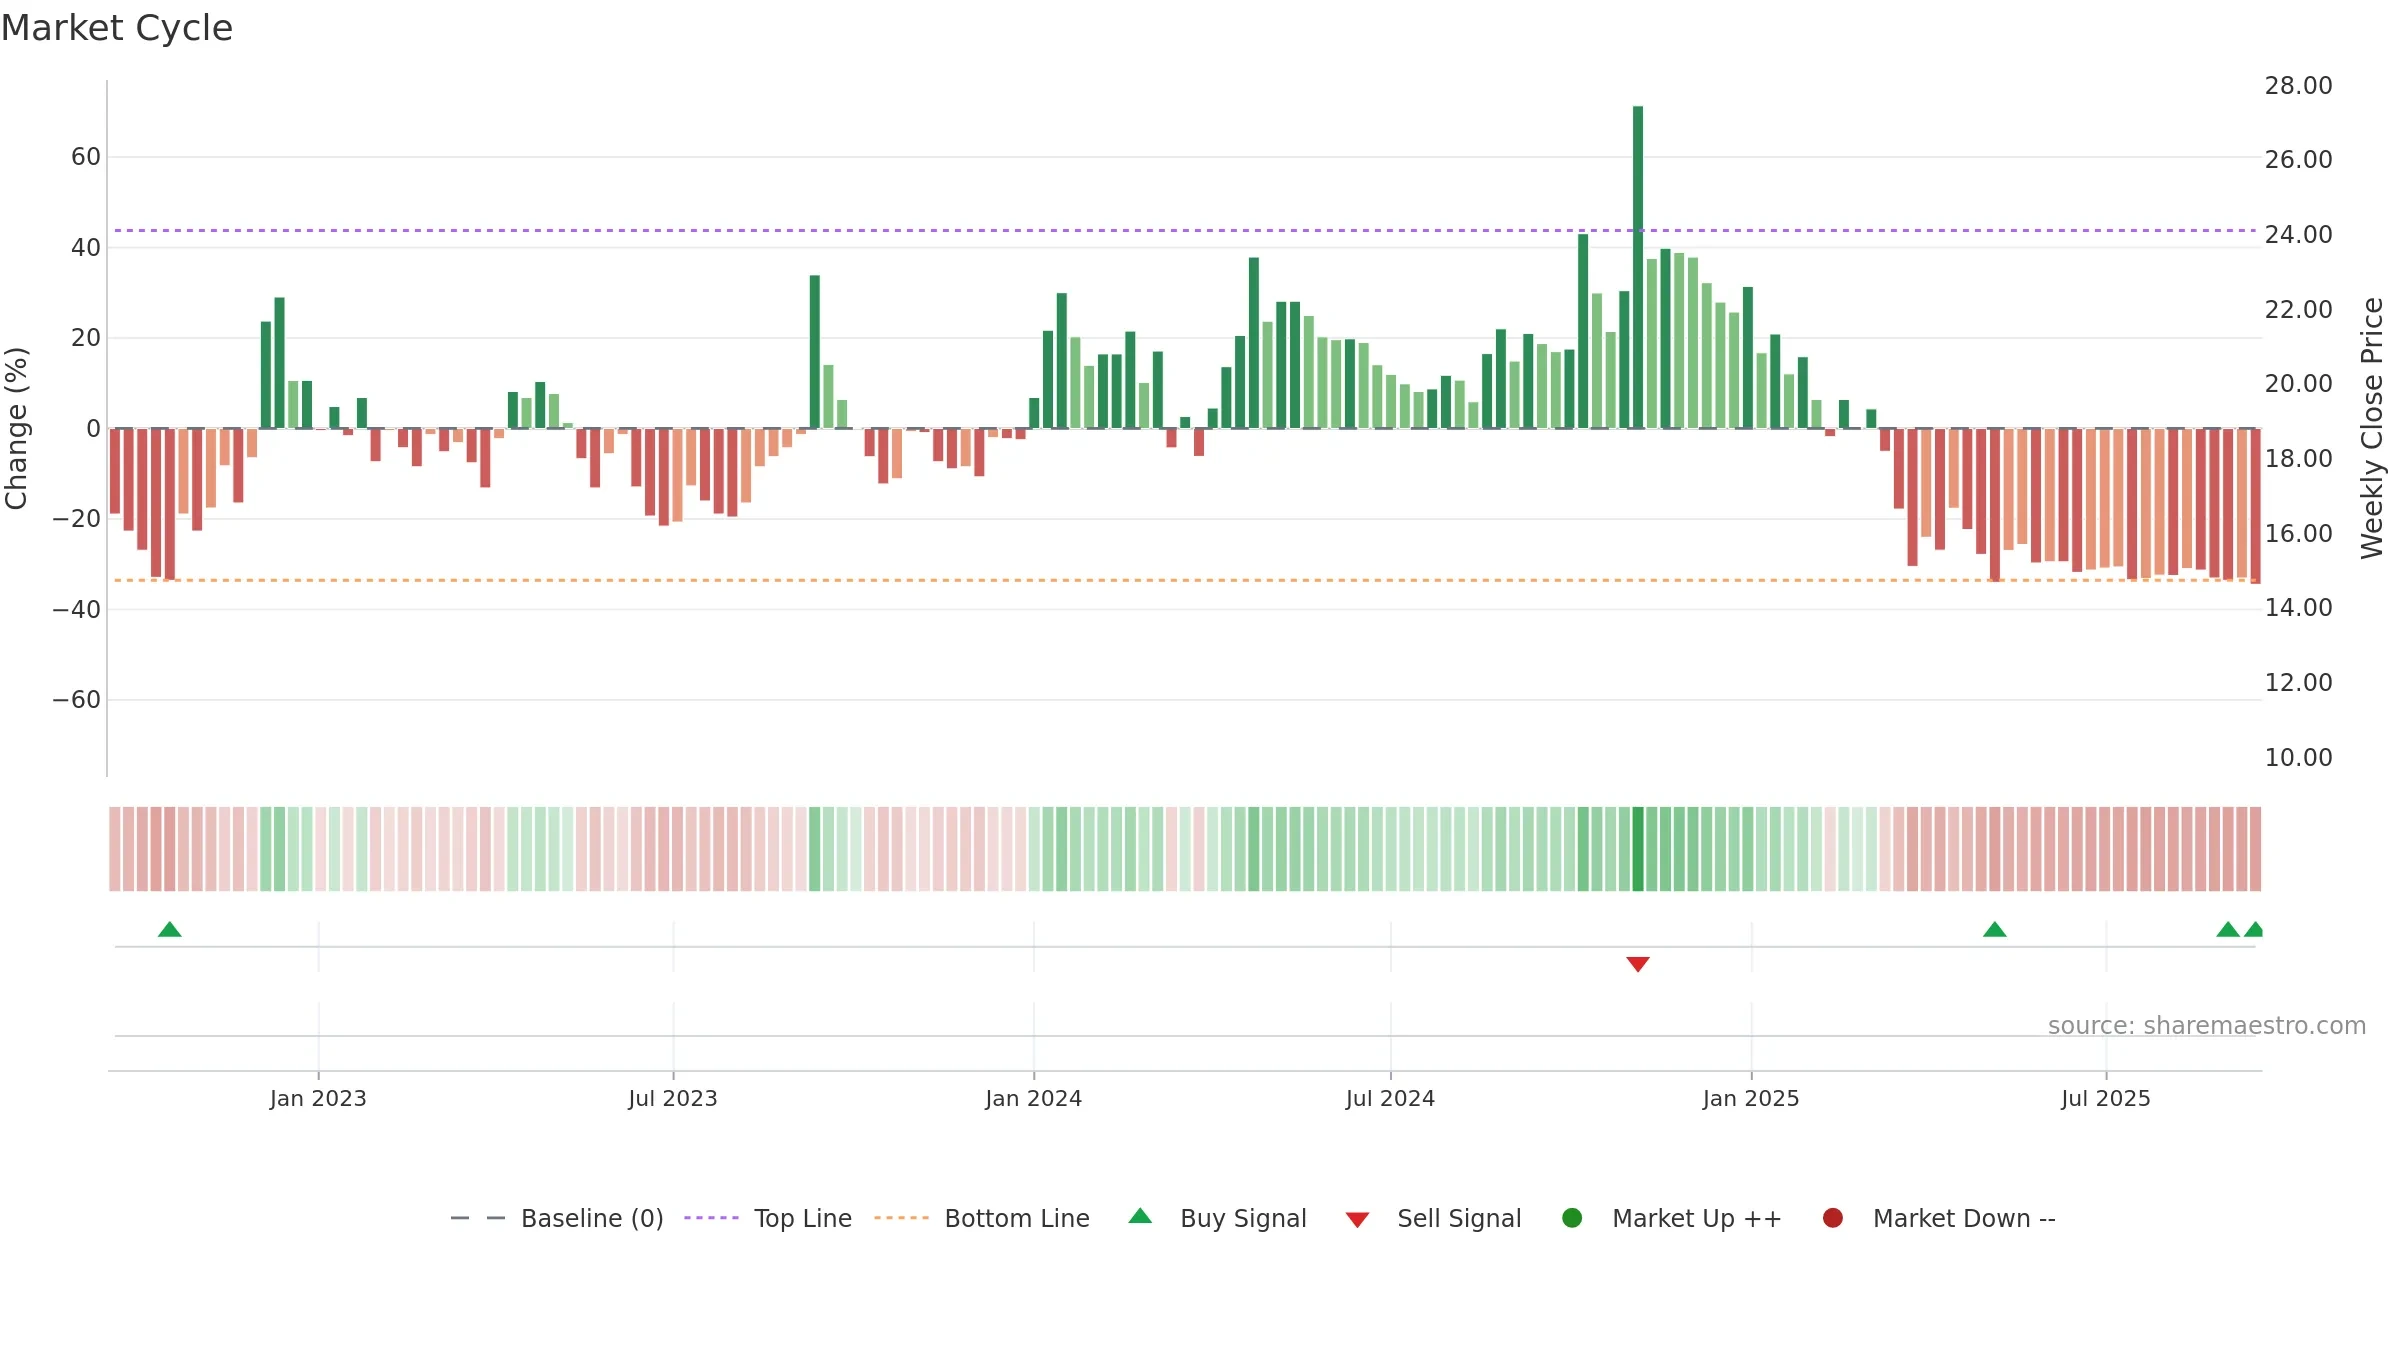Click the 28.00 price axis value
The height and width of the screenshot is (1350, 2400).
click(x=2298, y=86)
